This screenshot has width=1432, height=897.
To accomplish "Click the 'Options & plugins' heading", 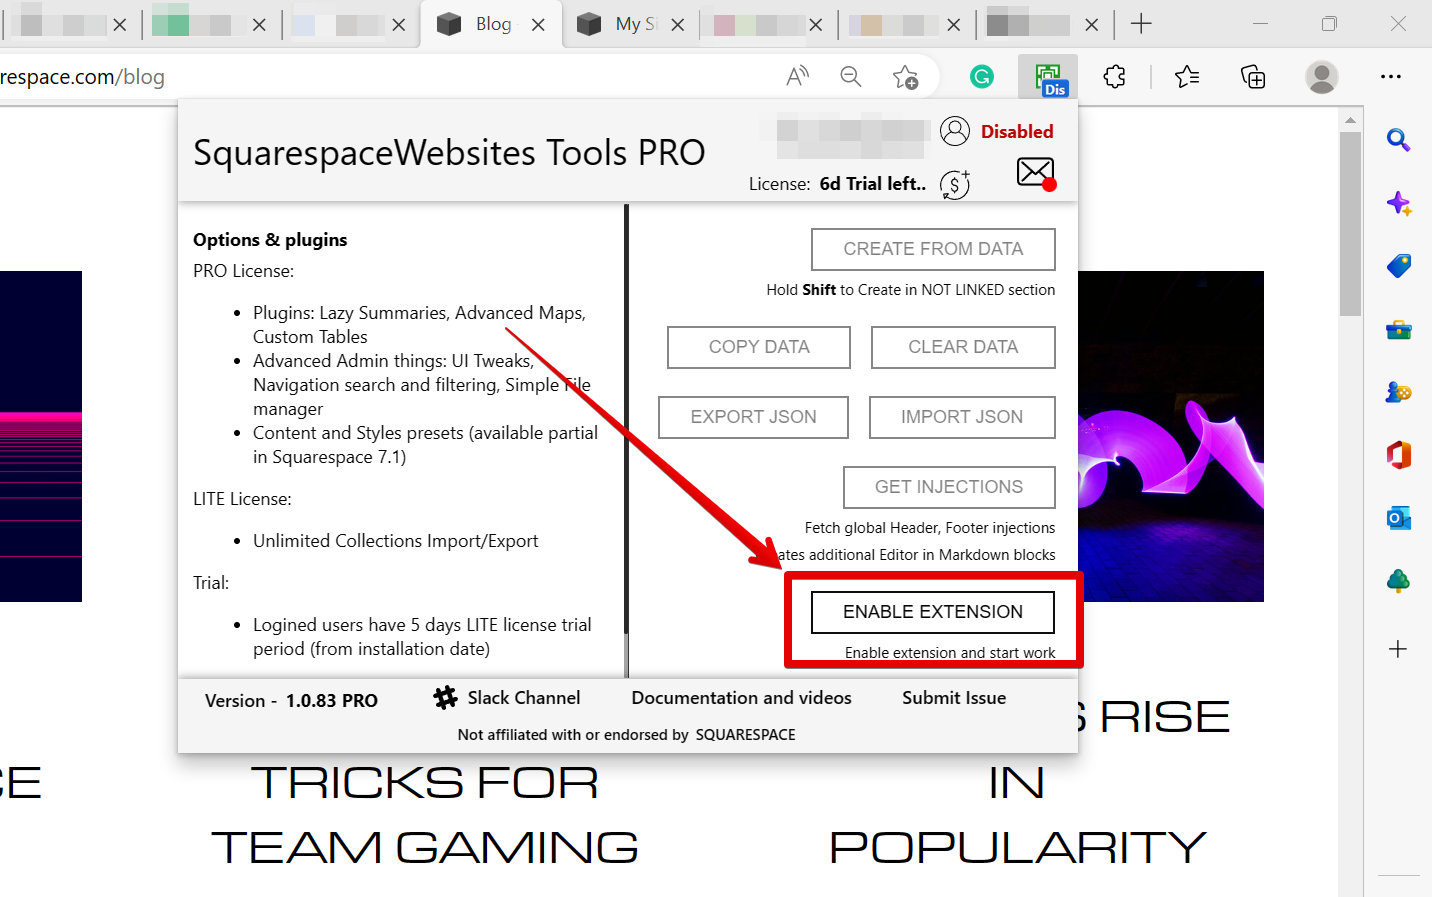I will [x=270, y=240].
